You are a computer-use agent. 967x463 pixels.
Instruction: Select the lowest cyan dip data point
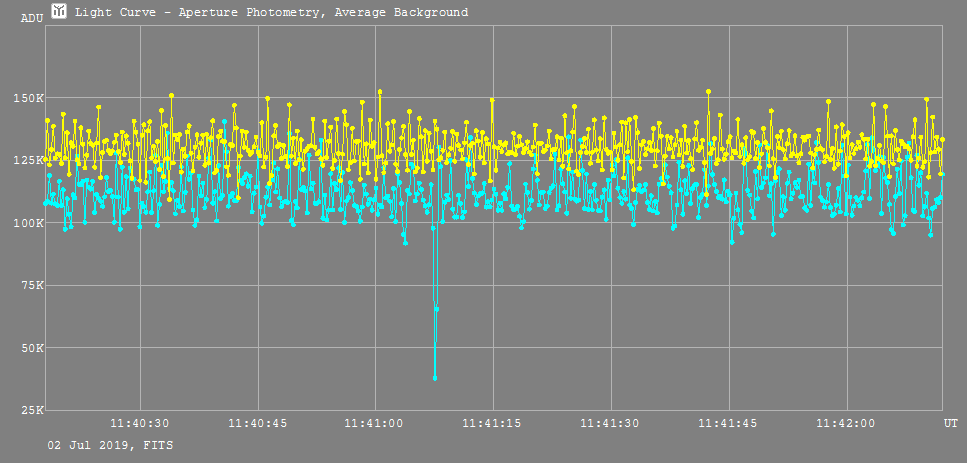coord(435,378)
